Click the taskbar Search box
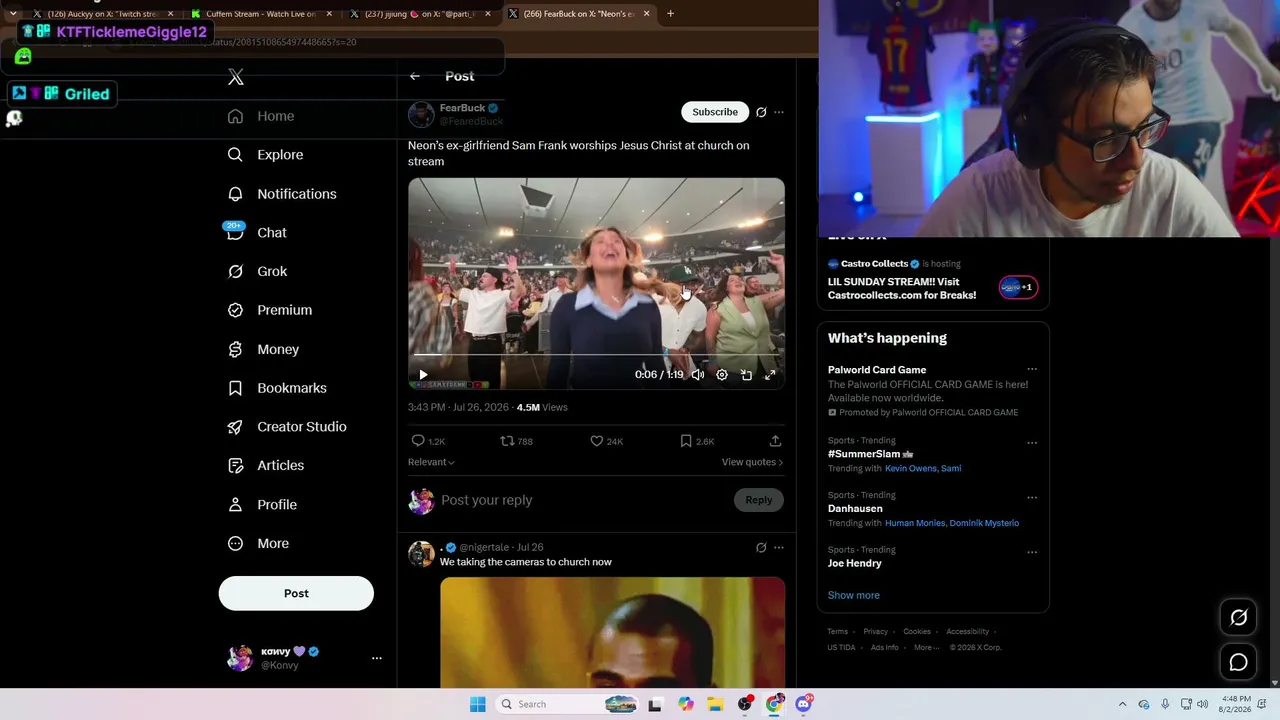Screen dimensions: 1280x720 567,704
